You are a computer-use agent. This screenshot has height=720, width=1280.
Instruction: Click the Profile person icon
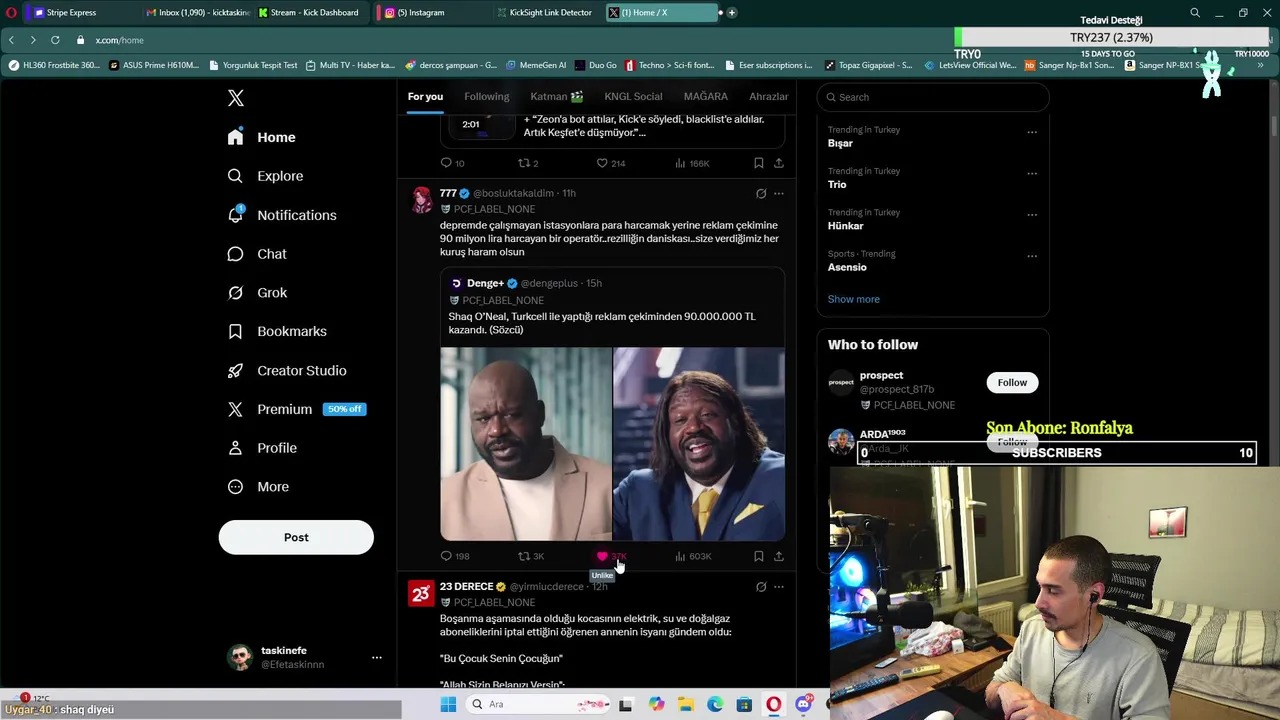click(235, 448)
